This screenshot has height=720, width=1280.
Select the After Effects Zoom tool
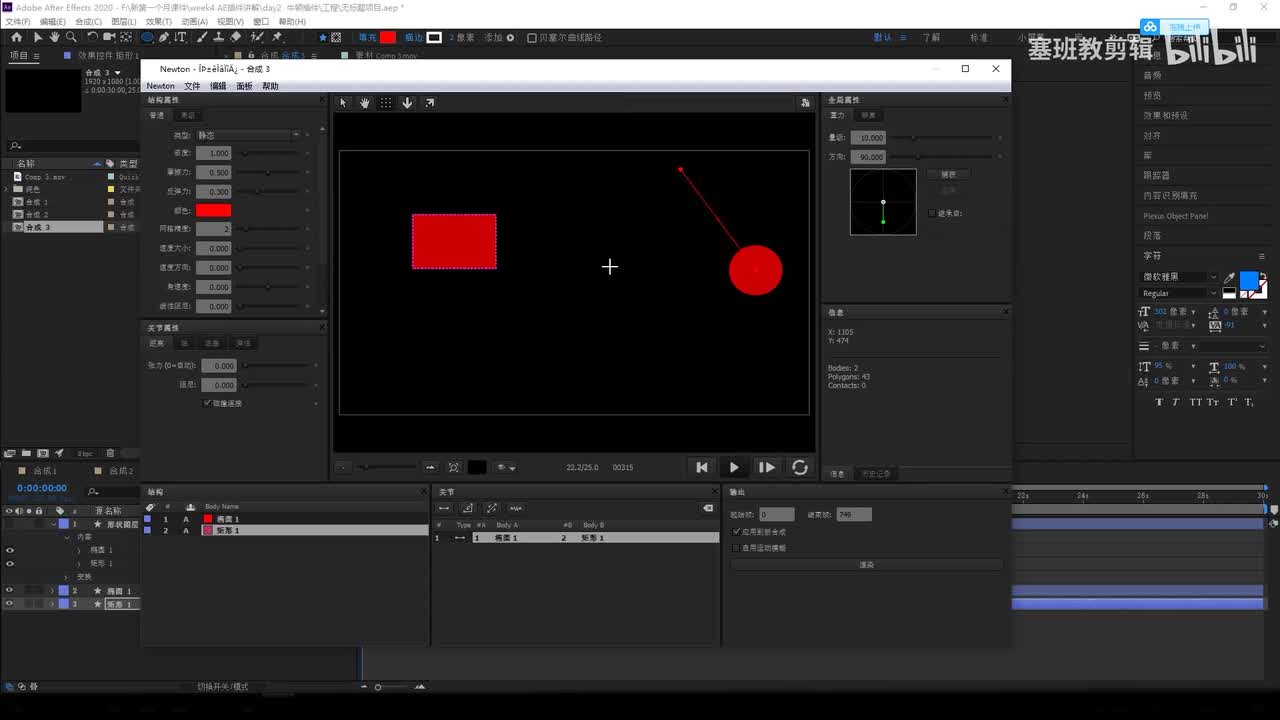71,37
